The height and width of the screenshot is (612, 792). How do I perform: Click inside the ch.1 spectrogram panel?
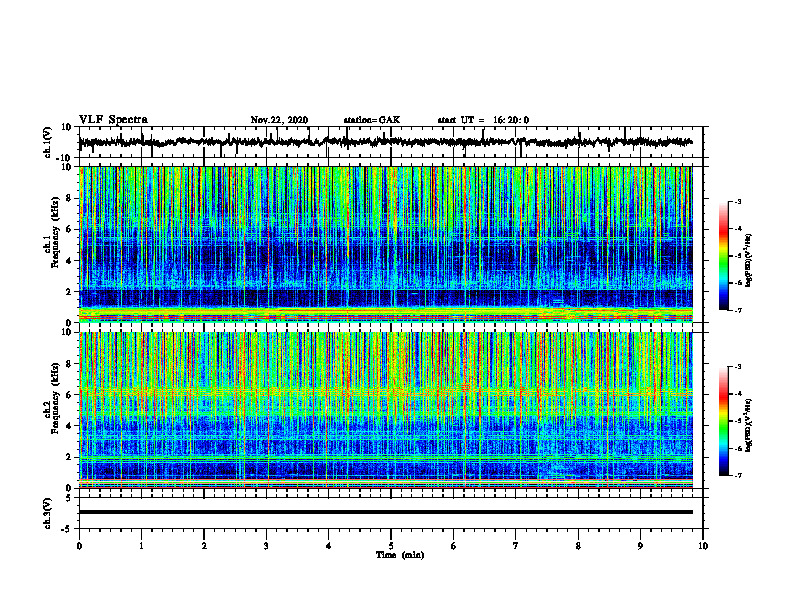click(386, 244)
